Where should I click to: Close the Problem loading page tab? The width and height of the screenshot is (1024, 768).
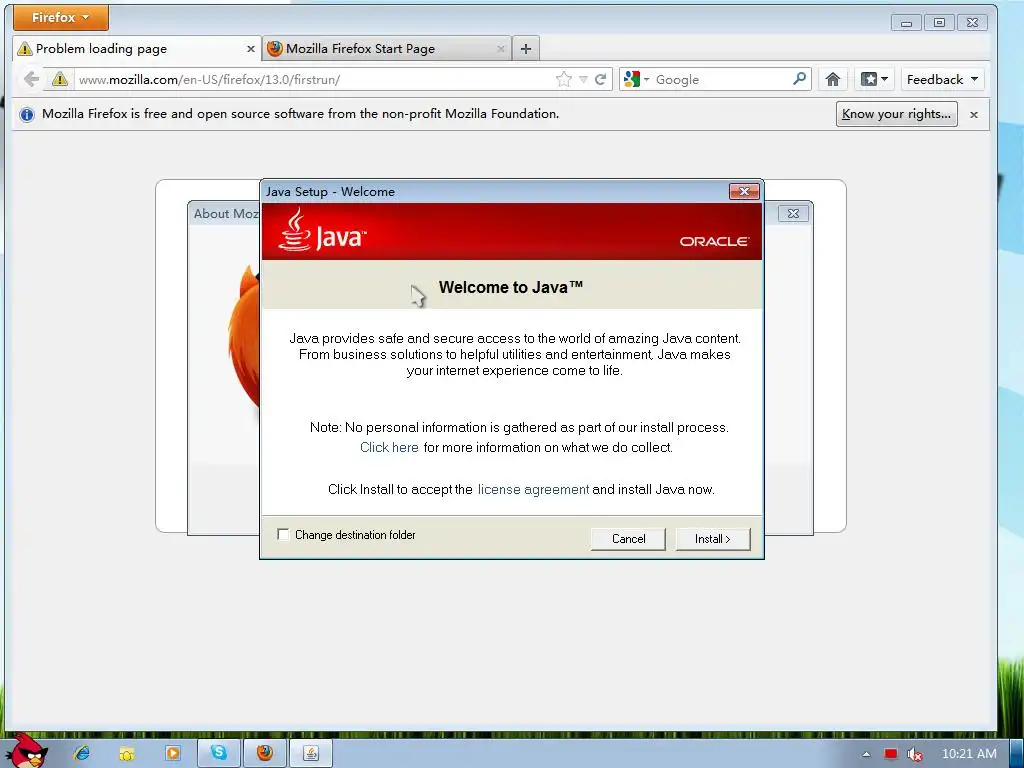[250, 49]
